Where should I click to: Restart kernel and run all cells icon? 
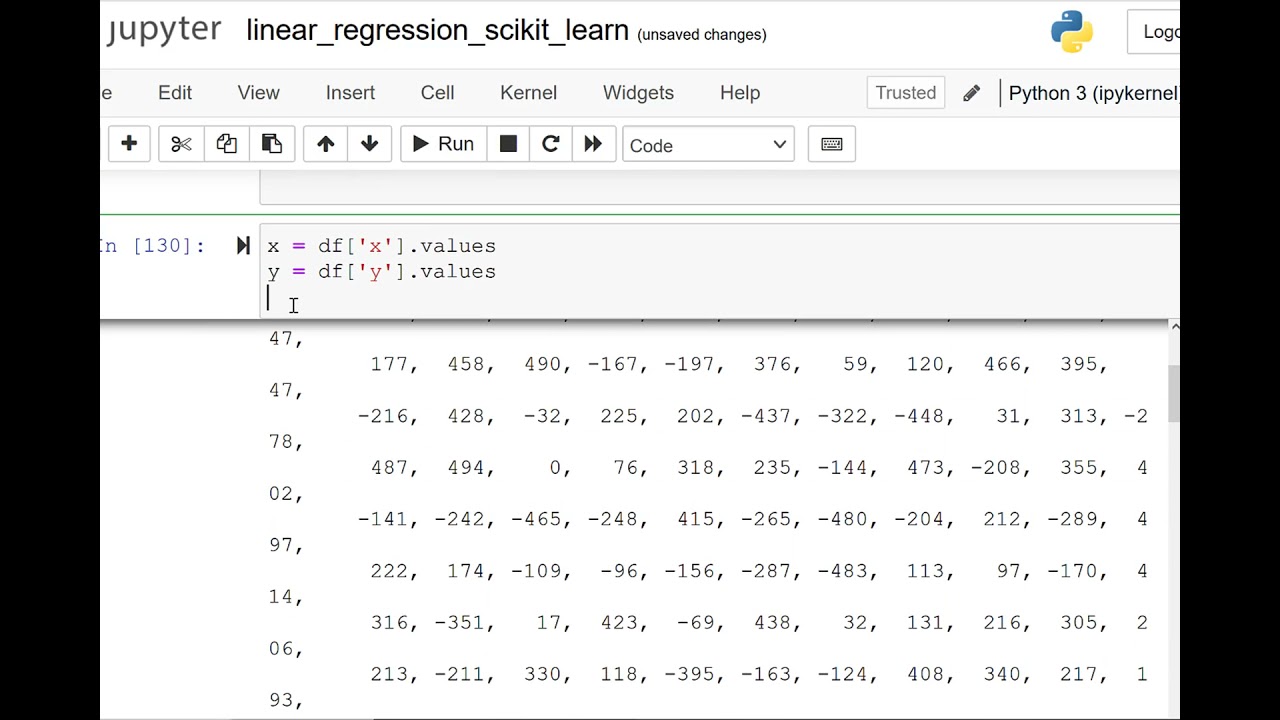pyautogui.click(x=593, y=144)
